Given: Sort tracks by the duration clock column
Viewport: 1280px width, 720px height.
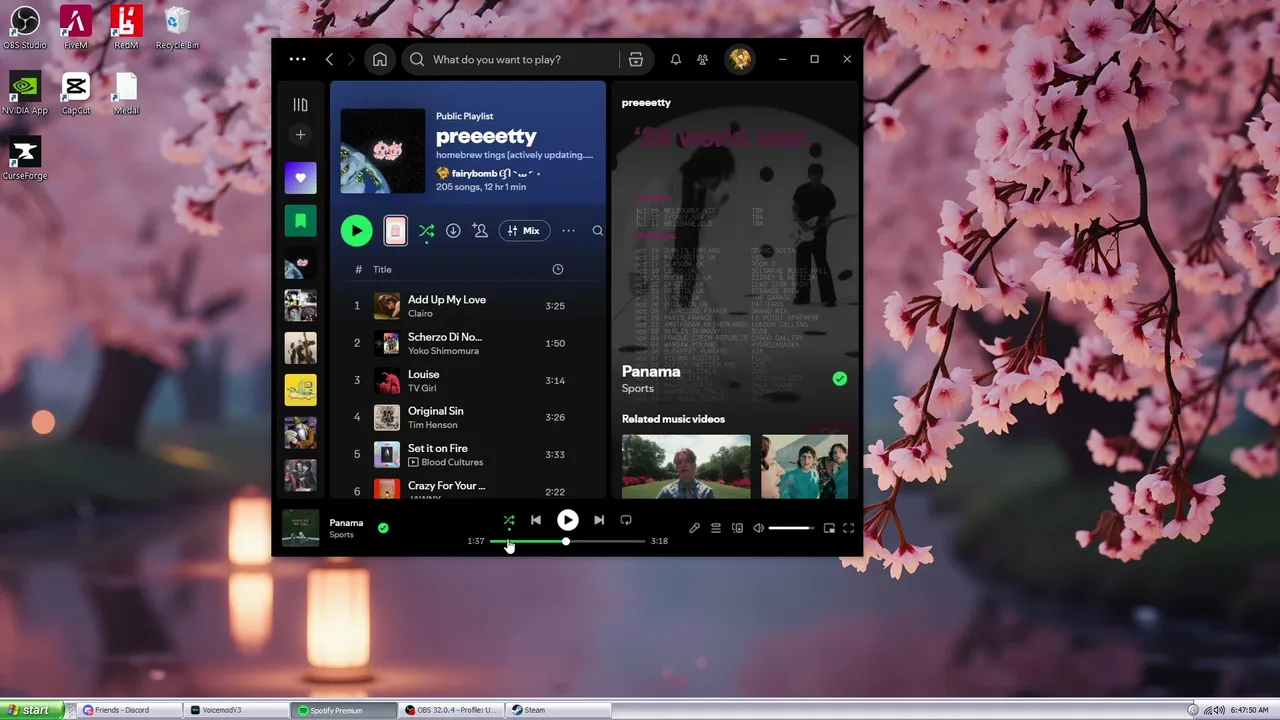Looking at the screenshot, I should click(558, 269).
